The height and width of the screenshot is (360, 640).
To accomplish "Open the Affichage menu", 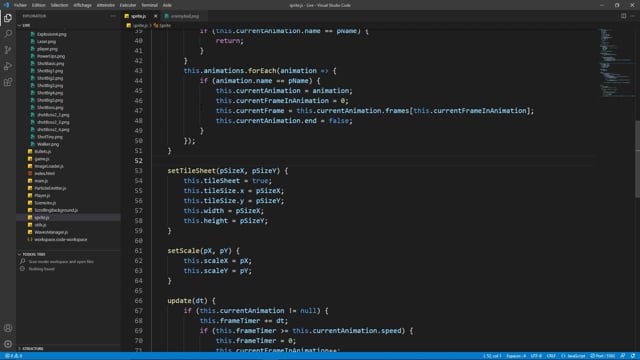I will (x=82, y=5).
